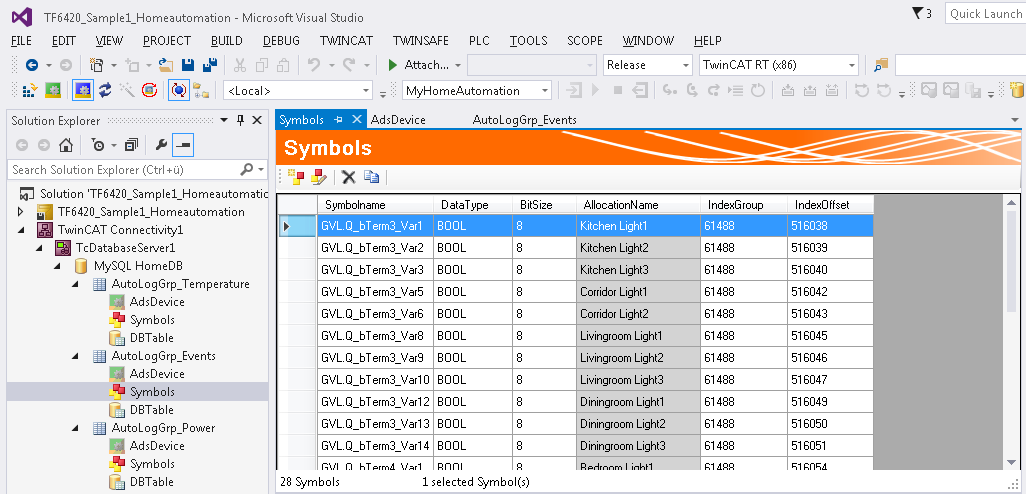Toggle the pin on the Symbols tab
Viewport: 1026px width, 494px height.
pos(338,119)
